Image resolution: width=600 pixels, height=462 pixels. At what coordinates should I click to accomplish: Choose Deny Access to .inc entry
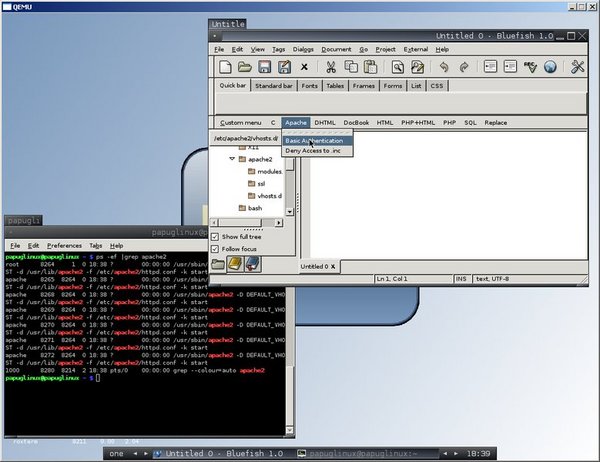(x=313, y=151)
